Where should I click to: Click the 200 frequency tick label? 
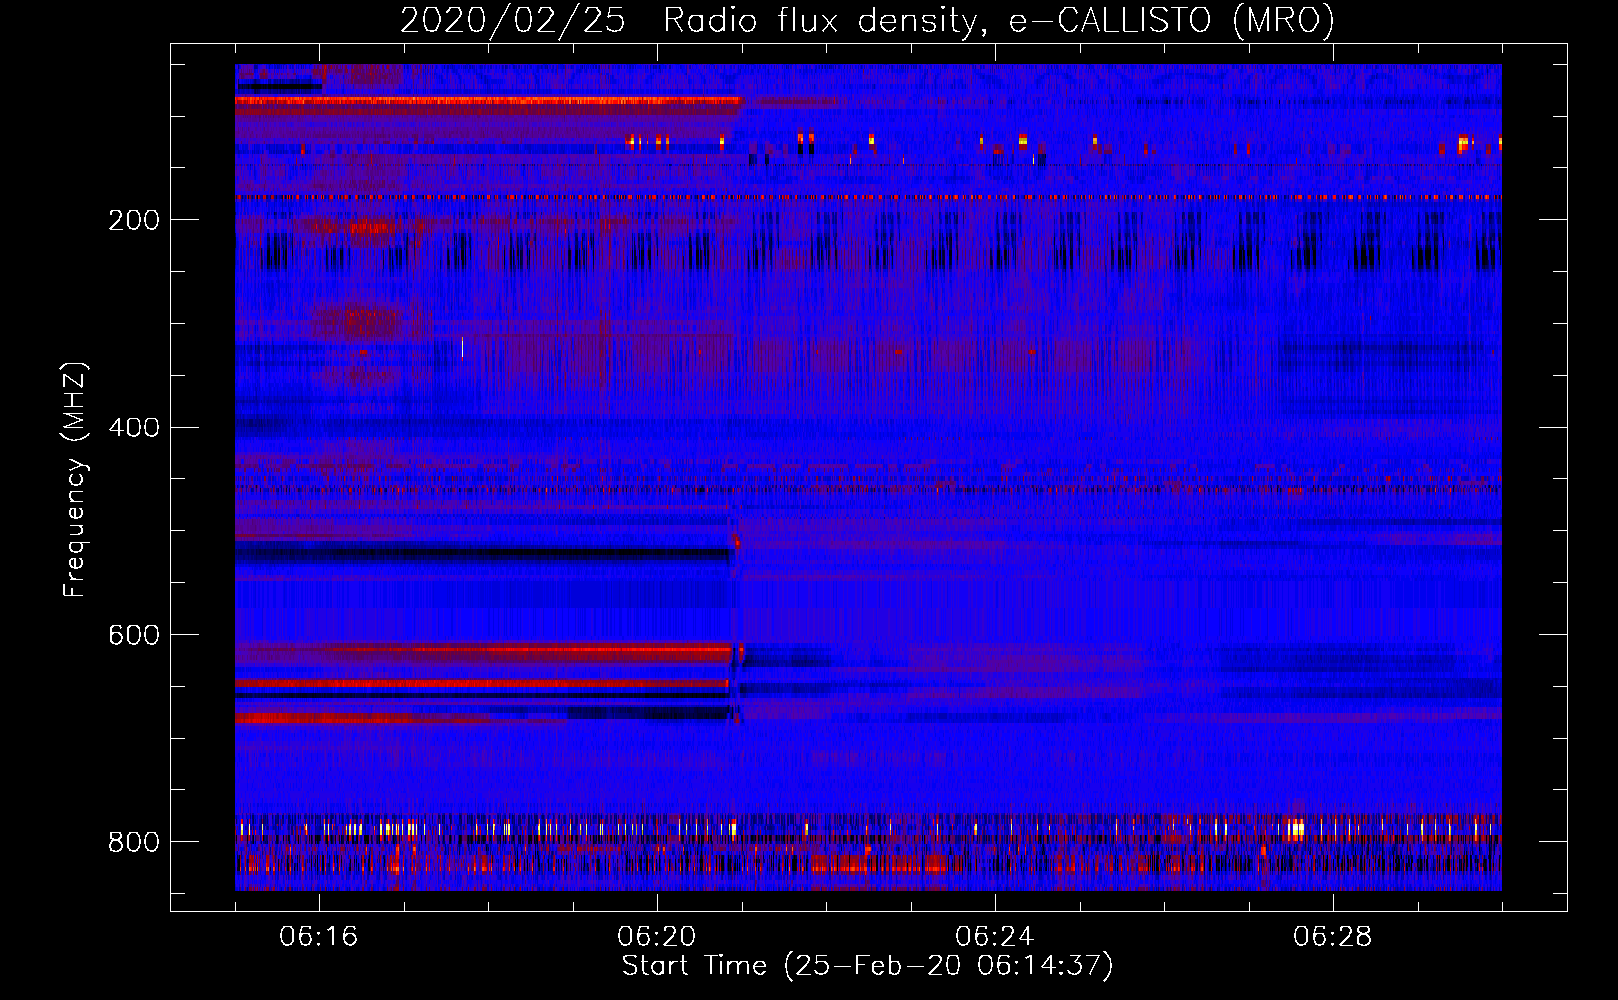pyautogui.click(x=133, y=220)
